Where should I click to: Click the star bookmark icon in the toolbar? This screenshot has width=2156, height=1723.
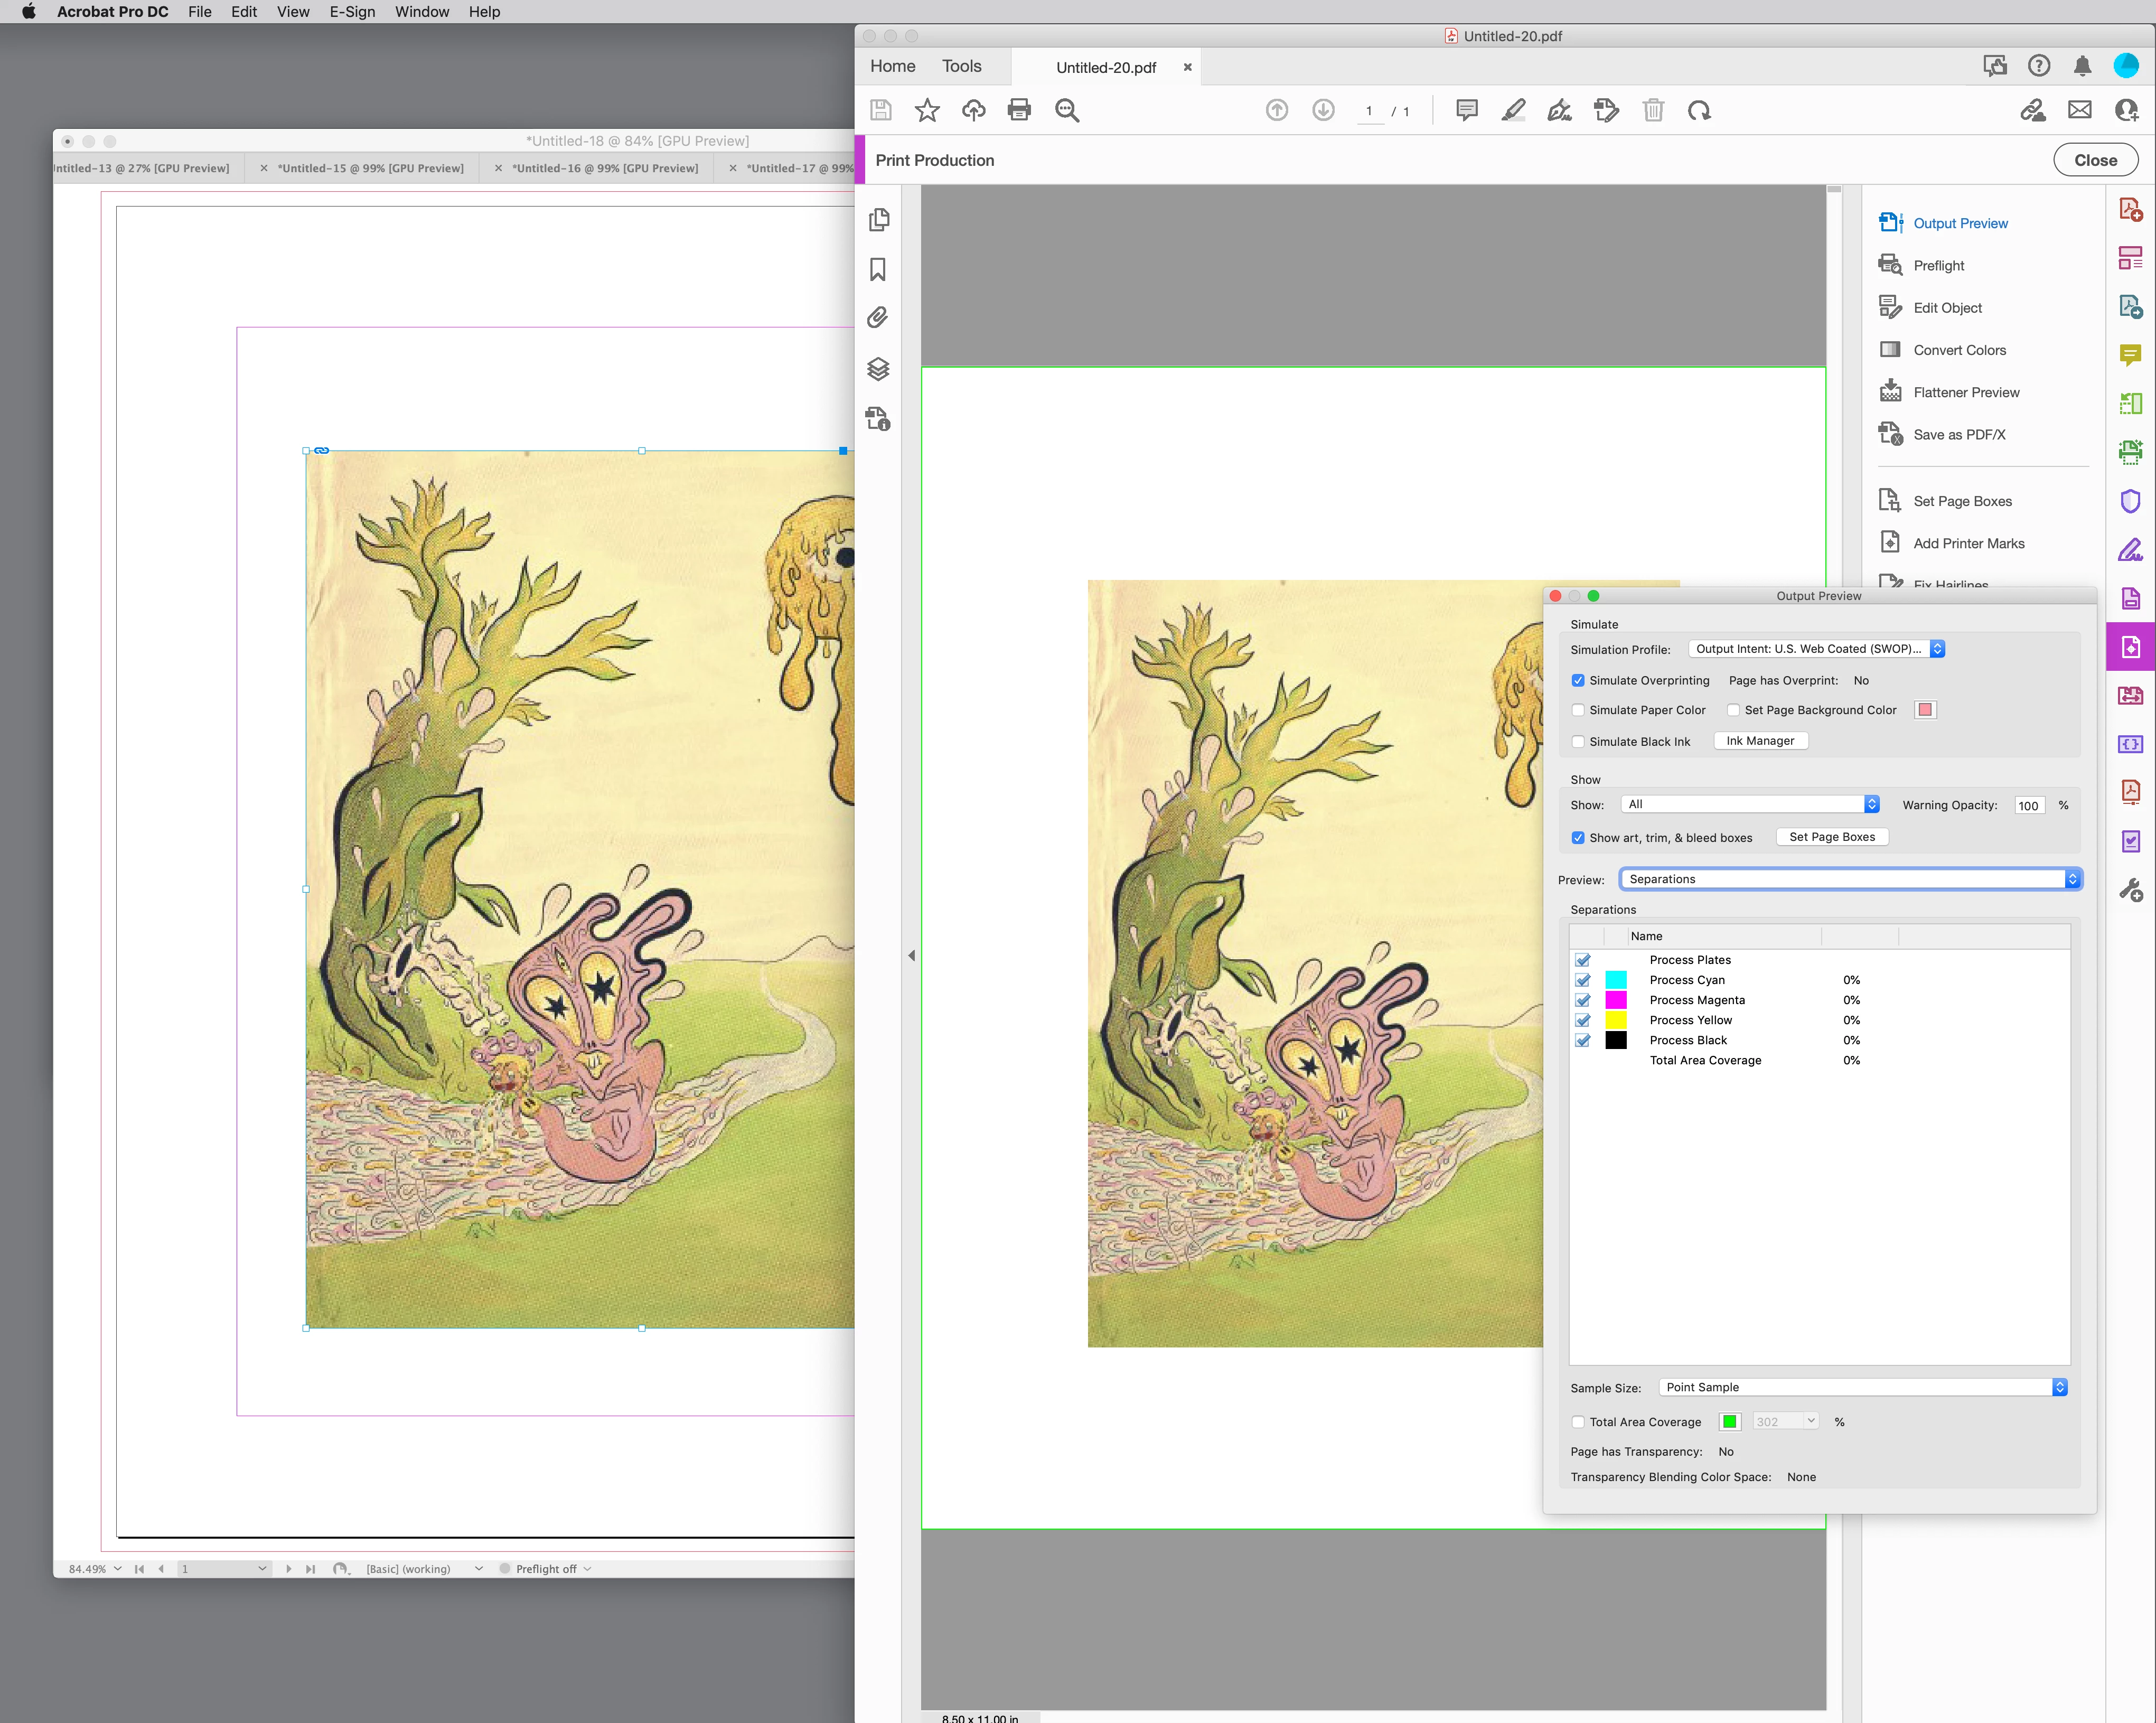click(927, 110)
